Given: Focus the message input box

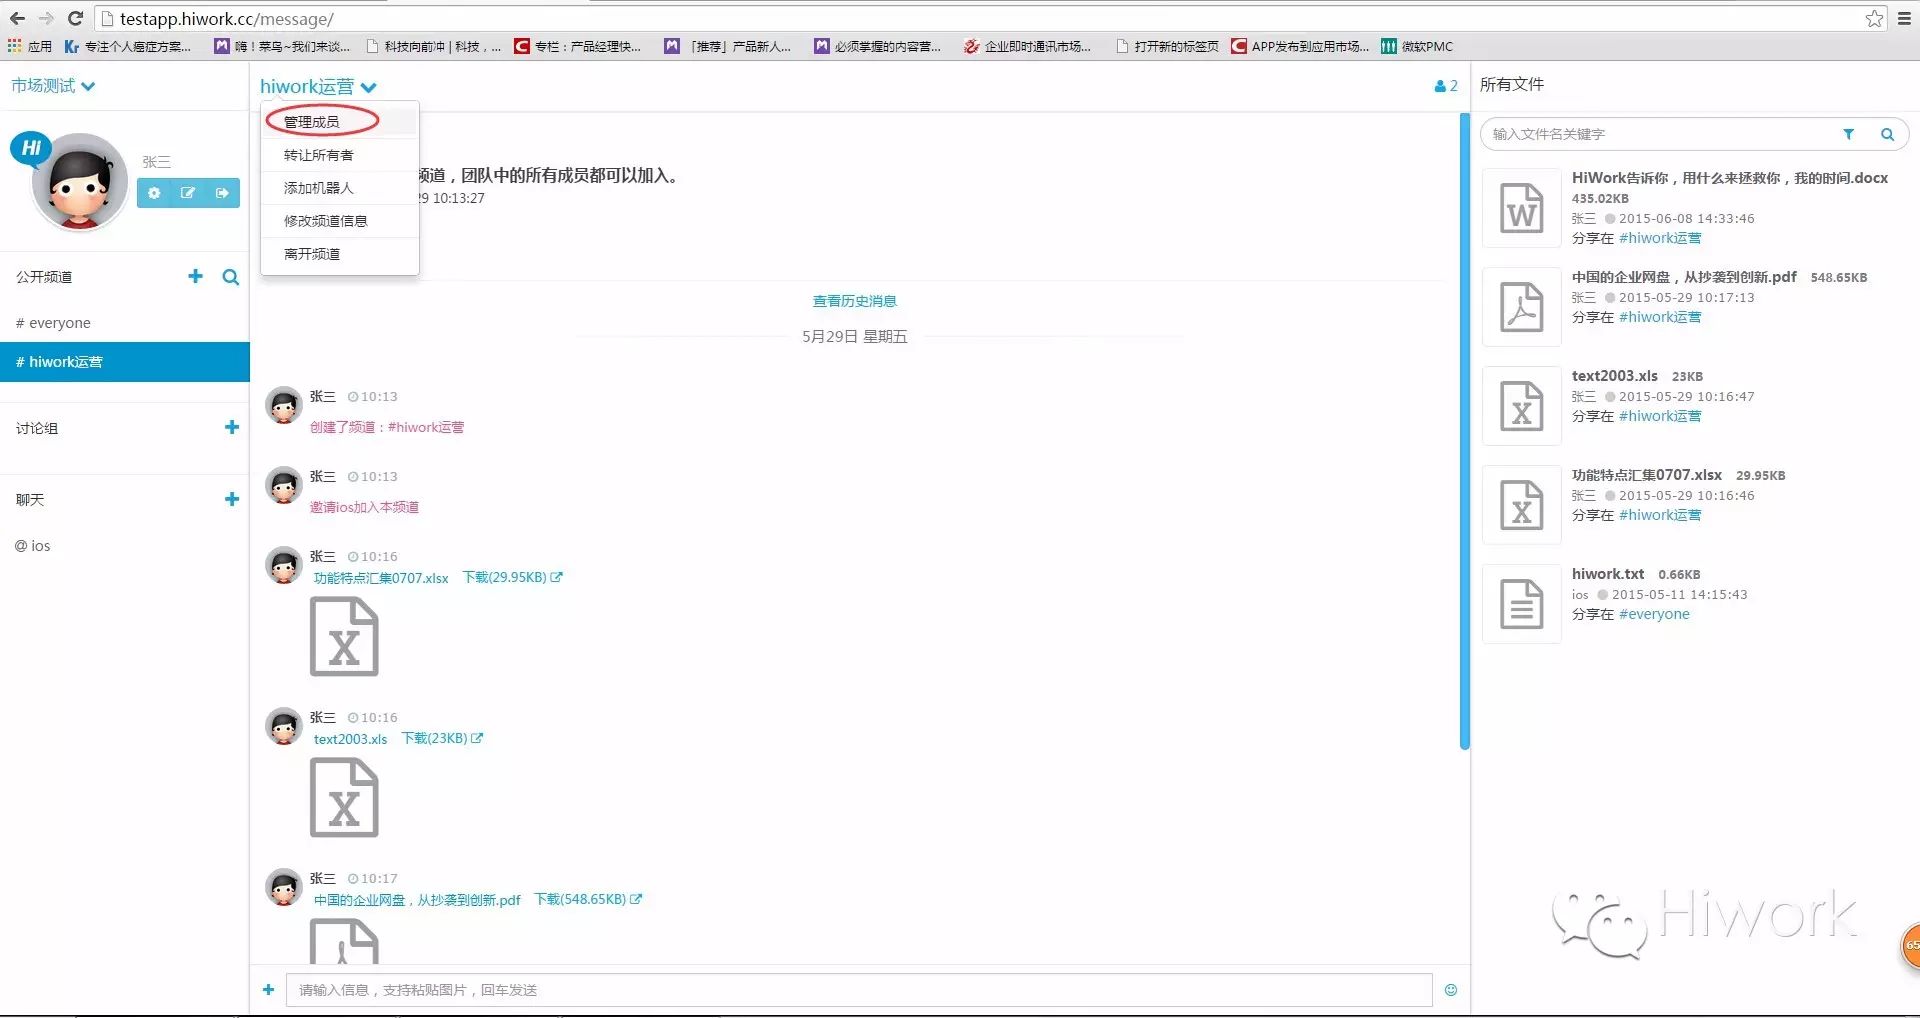Looking at the screenshot, I should tap(859, 990).
